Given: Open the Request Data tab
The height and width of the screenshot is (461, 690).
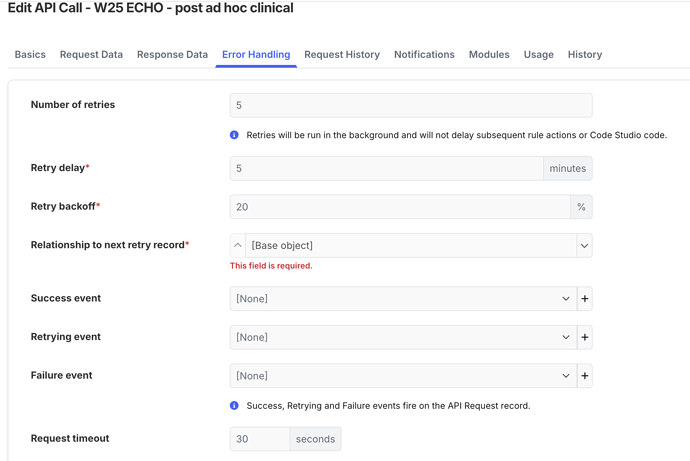Looking at the screenshot, I should pyautogui.click(x=91, y=55).
